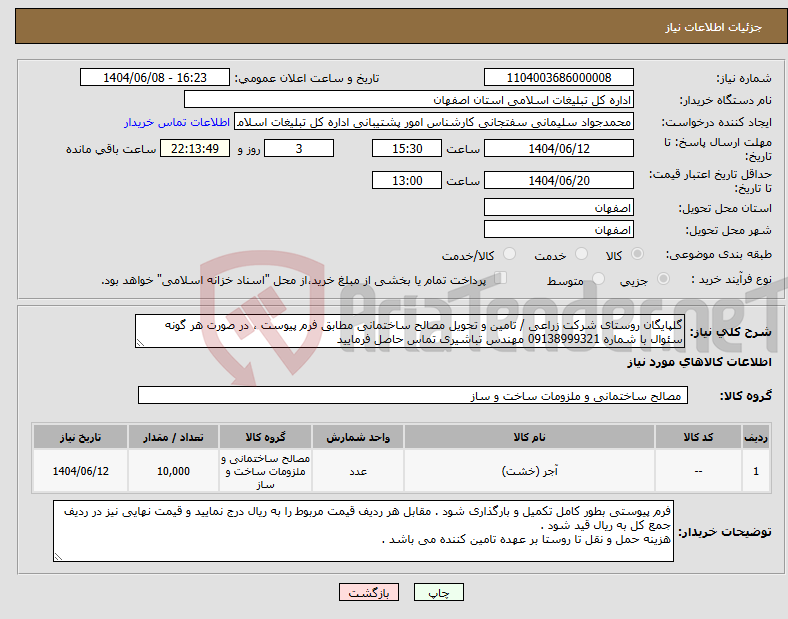Click the buyer organization name field

point(409,100)
